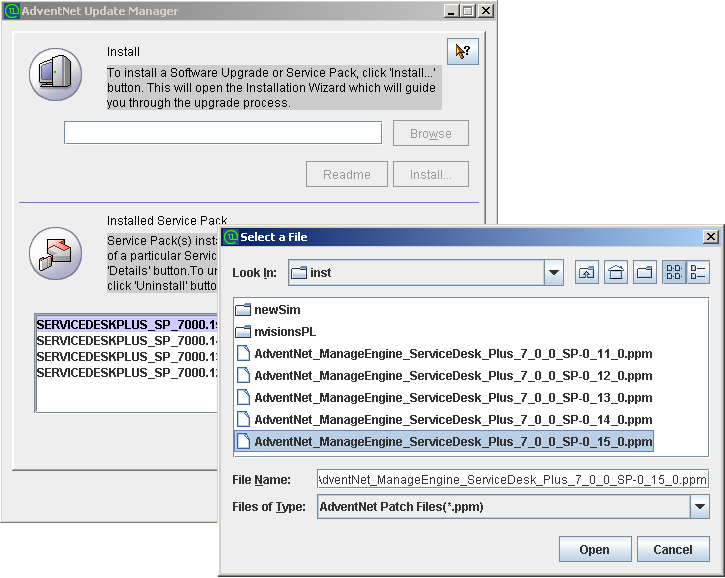725x578 pixels.
Task: Click the patch file path field in Update Manager
Action: 223,133
